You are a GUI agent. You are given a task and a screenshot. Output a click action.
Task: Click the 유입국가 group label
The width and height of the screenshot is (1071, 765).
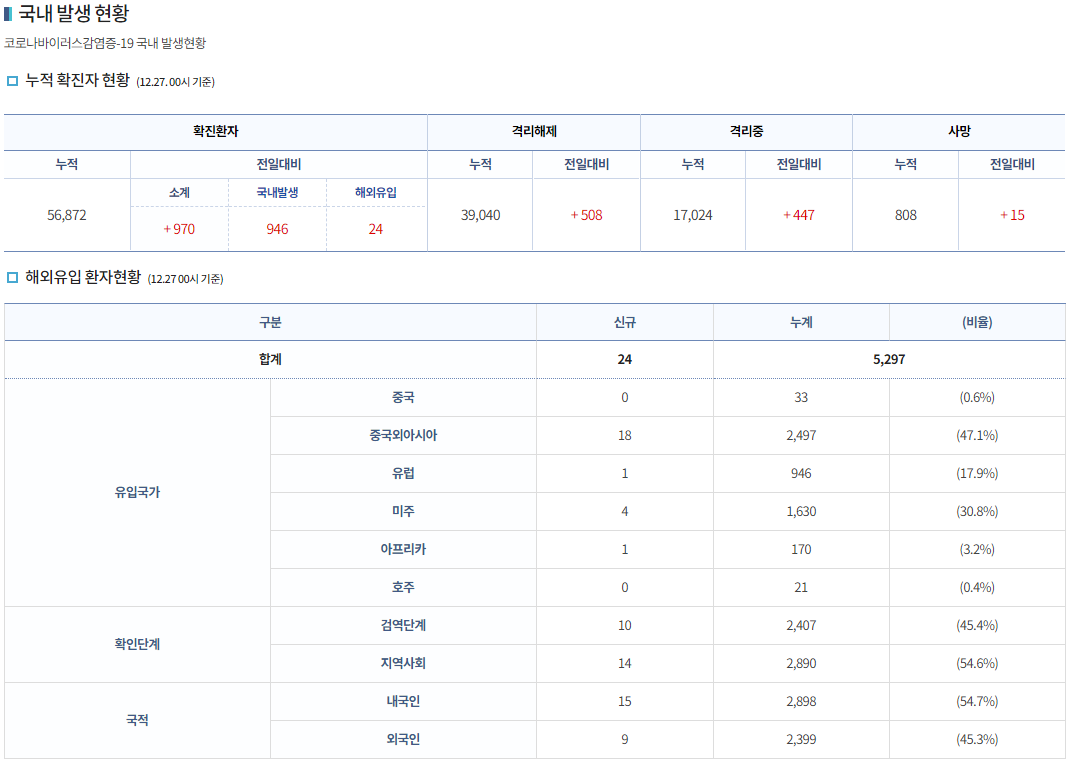point(137,492)
